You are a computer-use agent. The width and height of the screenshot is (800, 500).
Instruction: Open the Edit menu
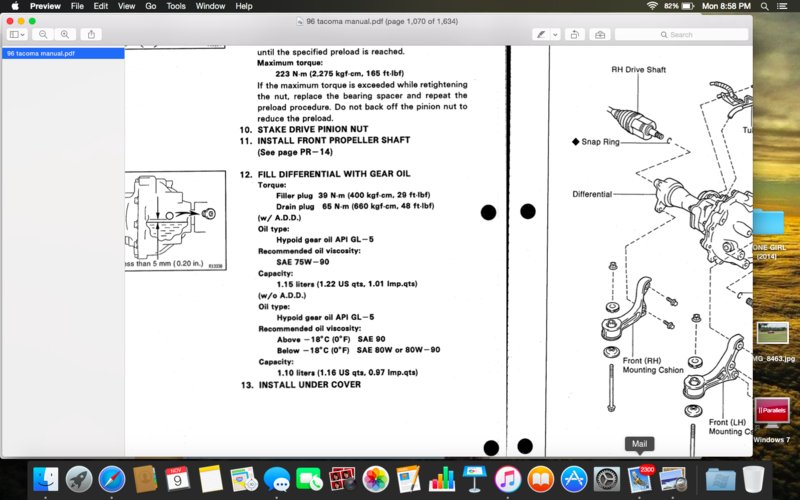(x=101, y=6)
